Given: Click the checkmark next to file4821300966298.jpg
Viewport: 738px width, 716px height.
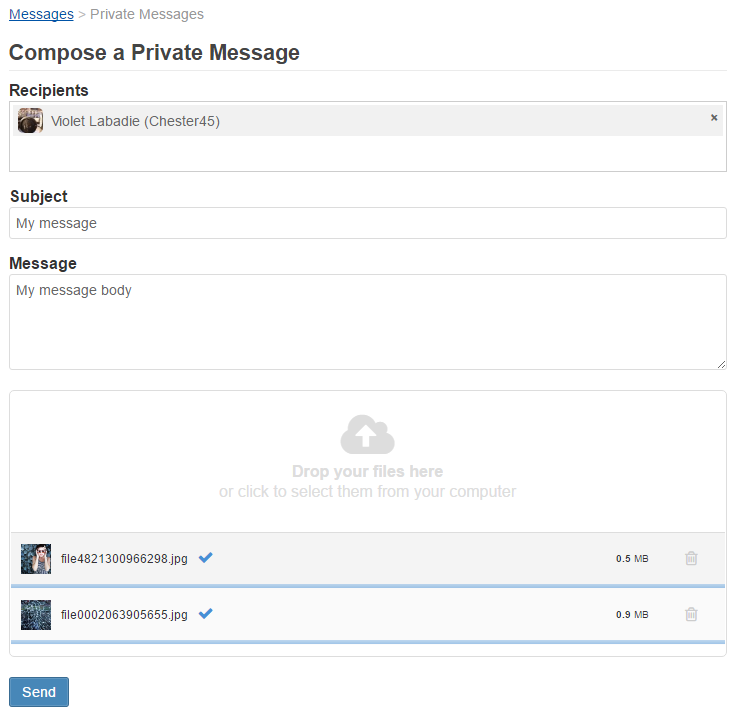Looking at the screenshot, I should tap(206, 558).
